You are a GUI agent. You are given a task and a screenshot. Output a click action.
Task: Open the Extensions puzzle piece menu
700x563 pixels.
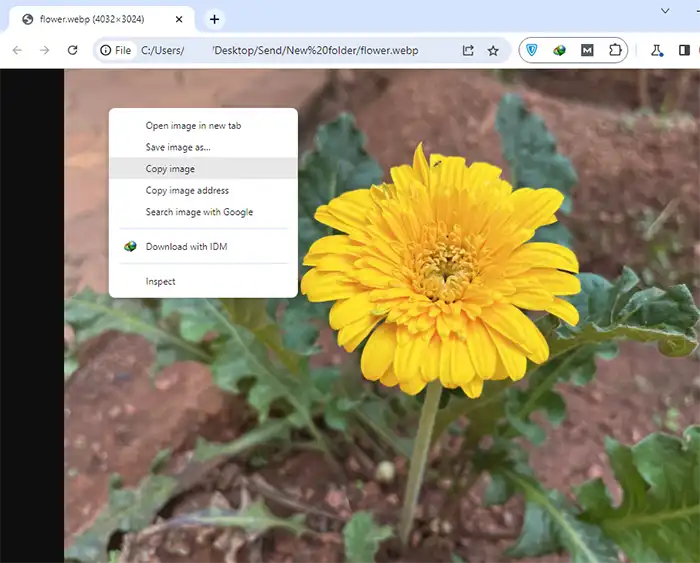pos(615,50)
